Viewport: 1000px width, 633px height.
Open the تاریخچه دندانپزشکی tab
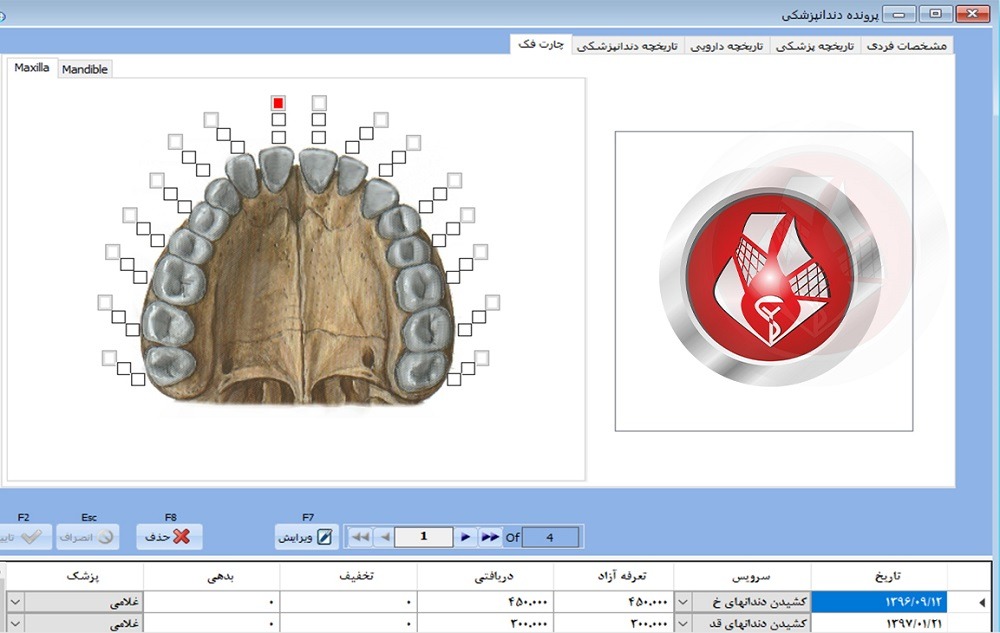point(628,46)
